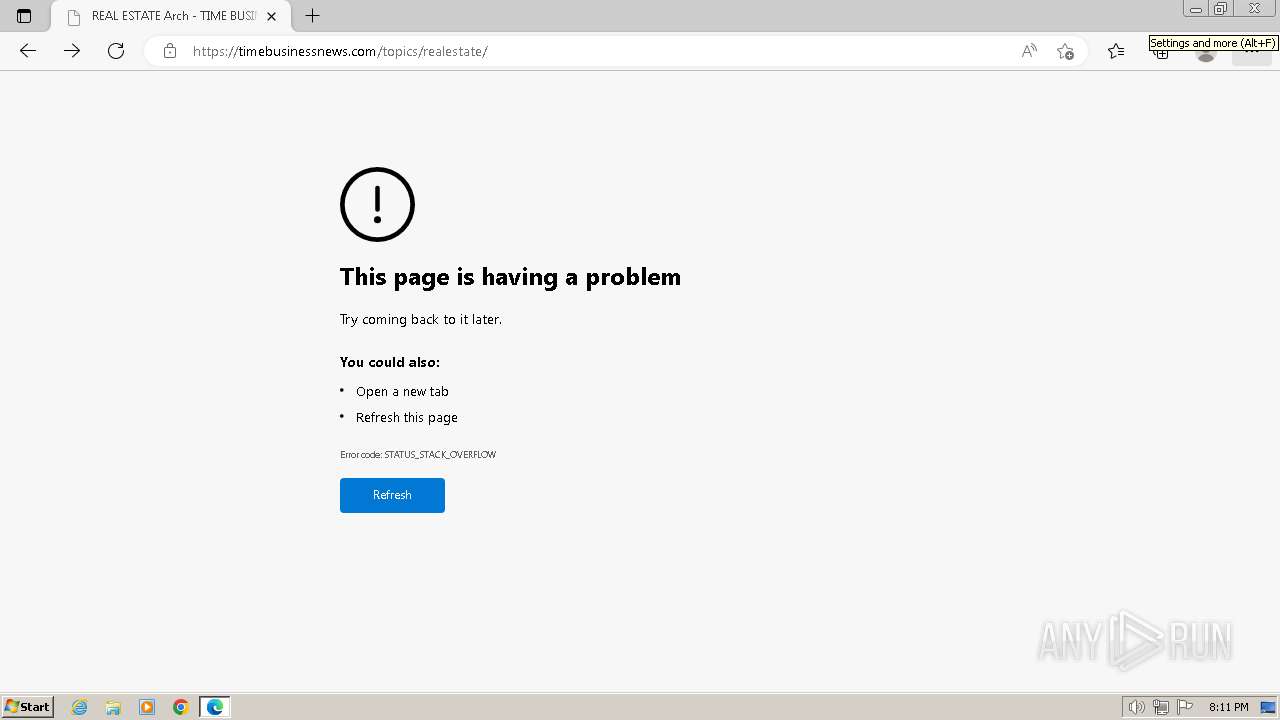Click the Refresh button on error page
Screen dimensions: 1280x720
(392, 495)
